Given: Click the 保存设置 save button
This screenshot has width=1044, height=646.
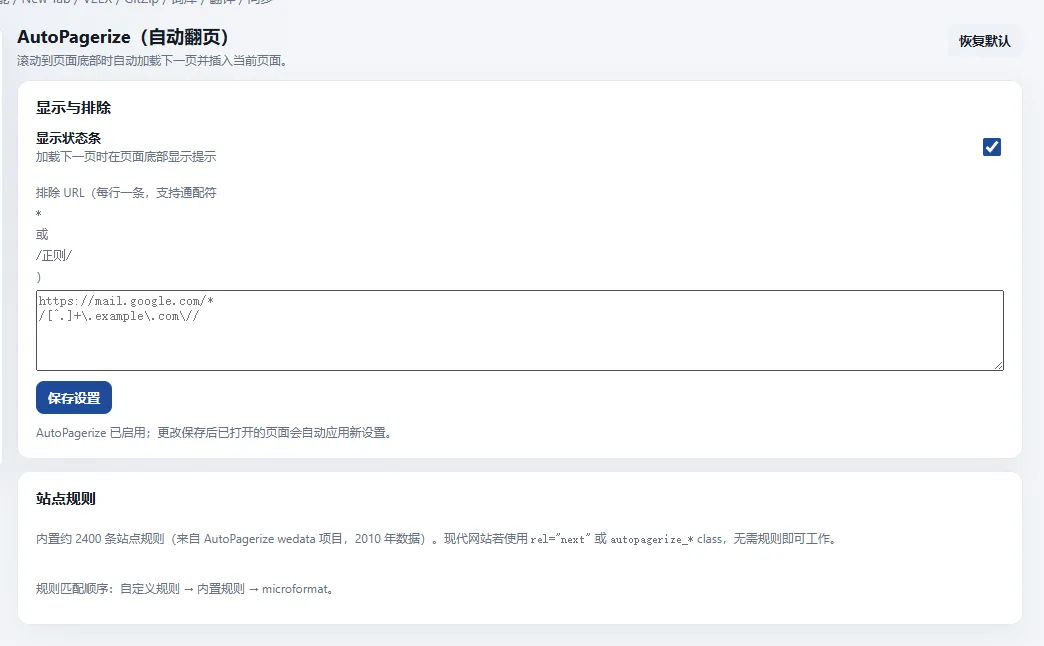Looking at the screenshot, I should [x=74, y=398].
